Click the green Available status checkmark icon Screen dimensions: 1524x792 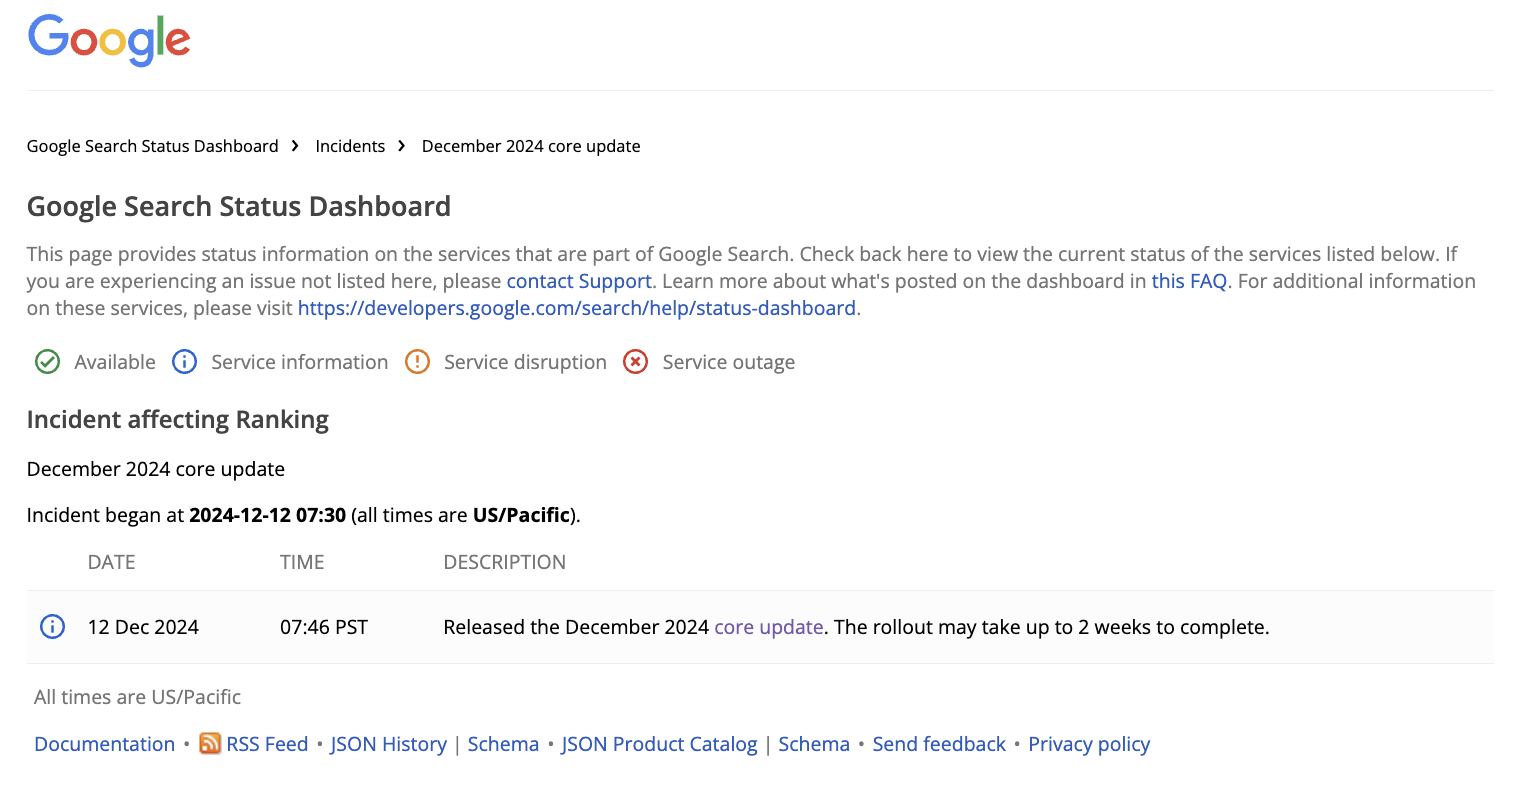click(47, 362)
